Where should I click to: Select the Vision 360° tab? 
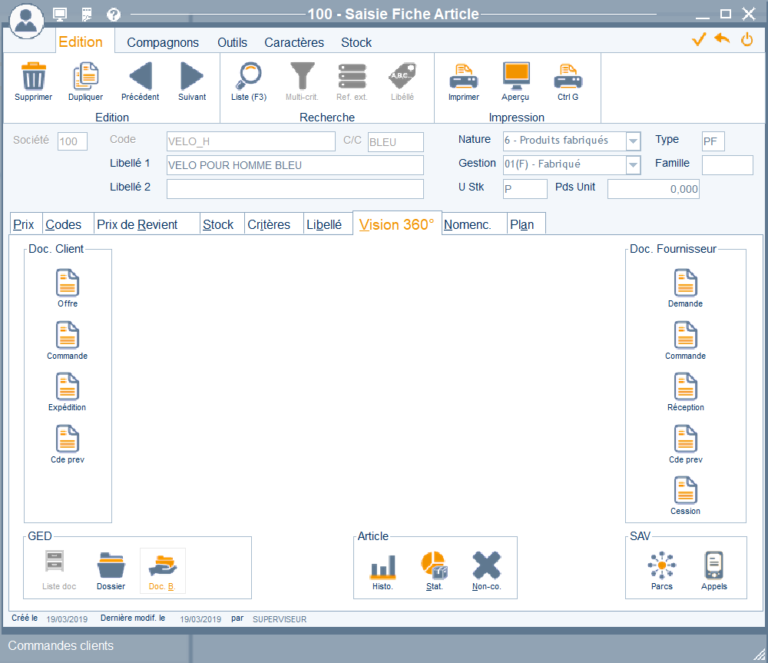397,224
